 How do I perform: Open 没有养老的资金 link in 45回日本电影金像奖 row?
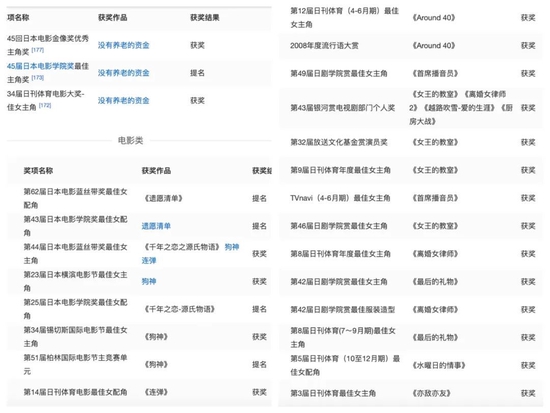click(123, 45)
